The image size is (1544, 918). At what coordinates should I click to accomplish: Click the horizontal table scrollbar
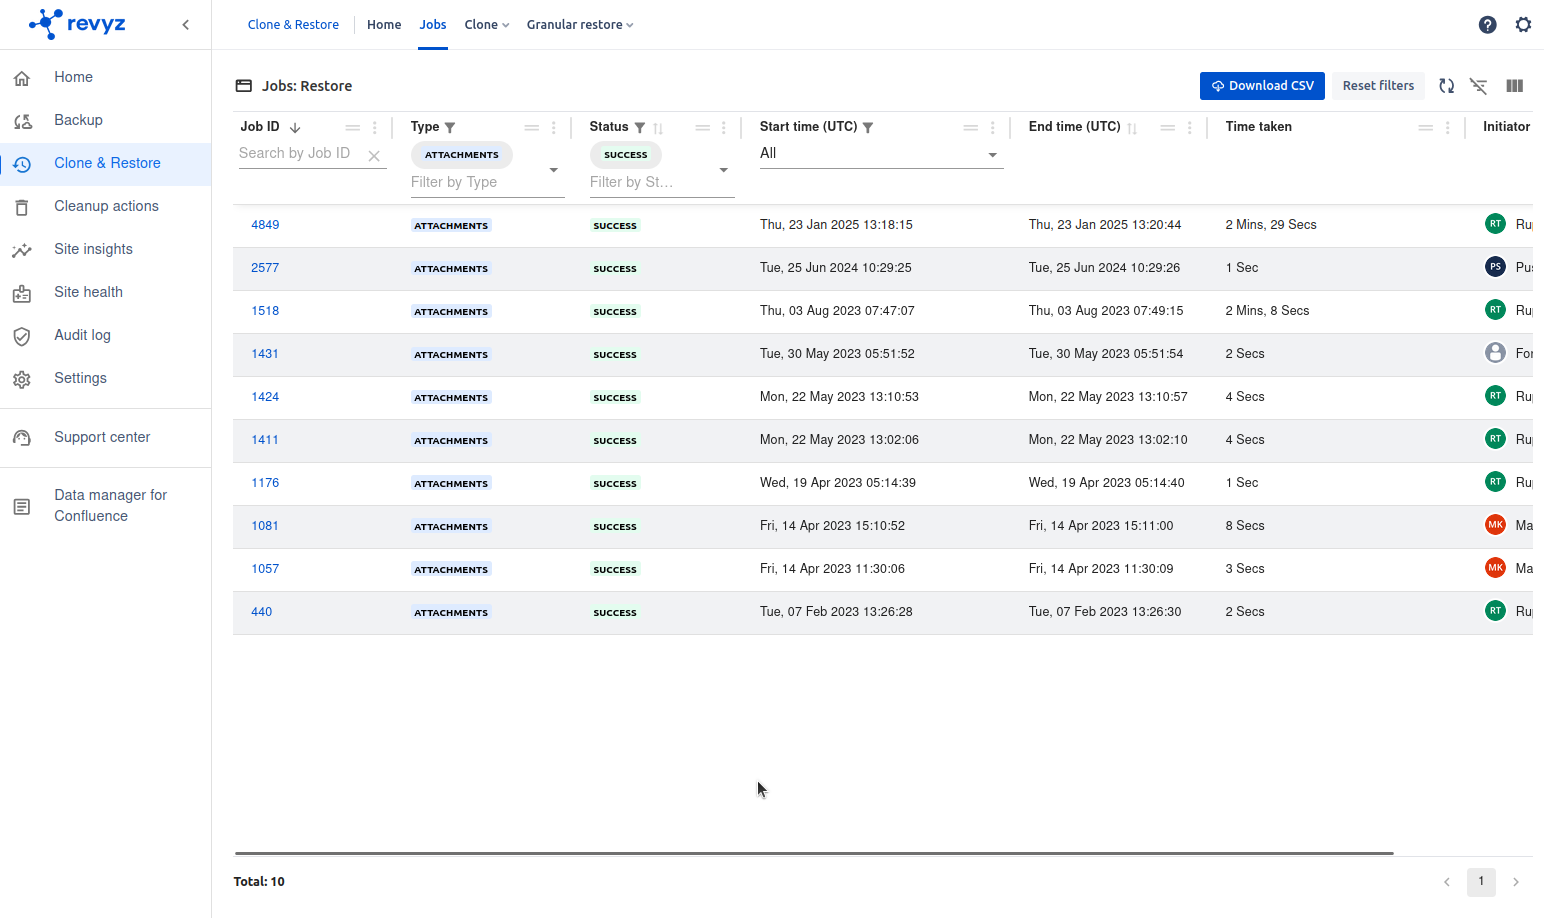click(813, 853)
